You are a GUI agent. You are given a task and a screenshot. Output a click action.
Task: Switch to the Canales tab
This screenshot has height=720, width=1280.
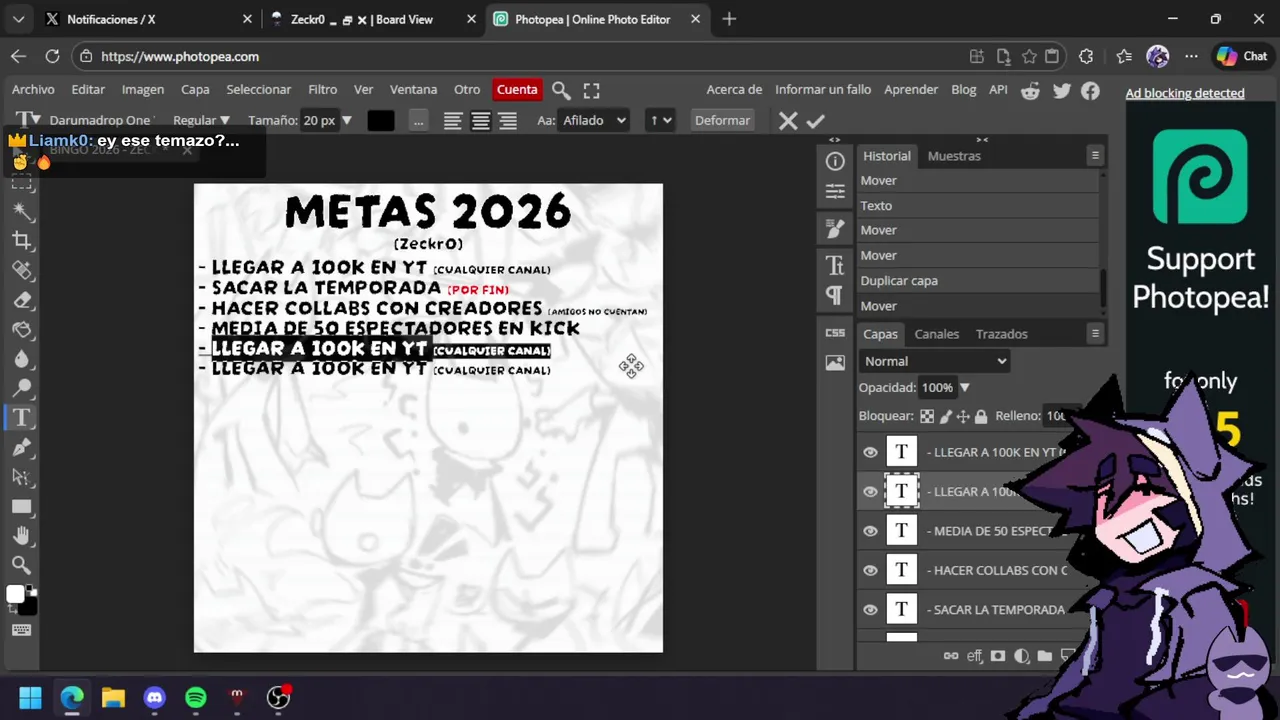pos(937,334)
